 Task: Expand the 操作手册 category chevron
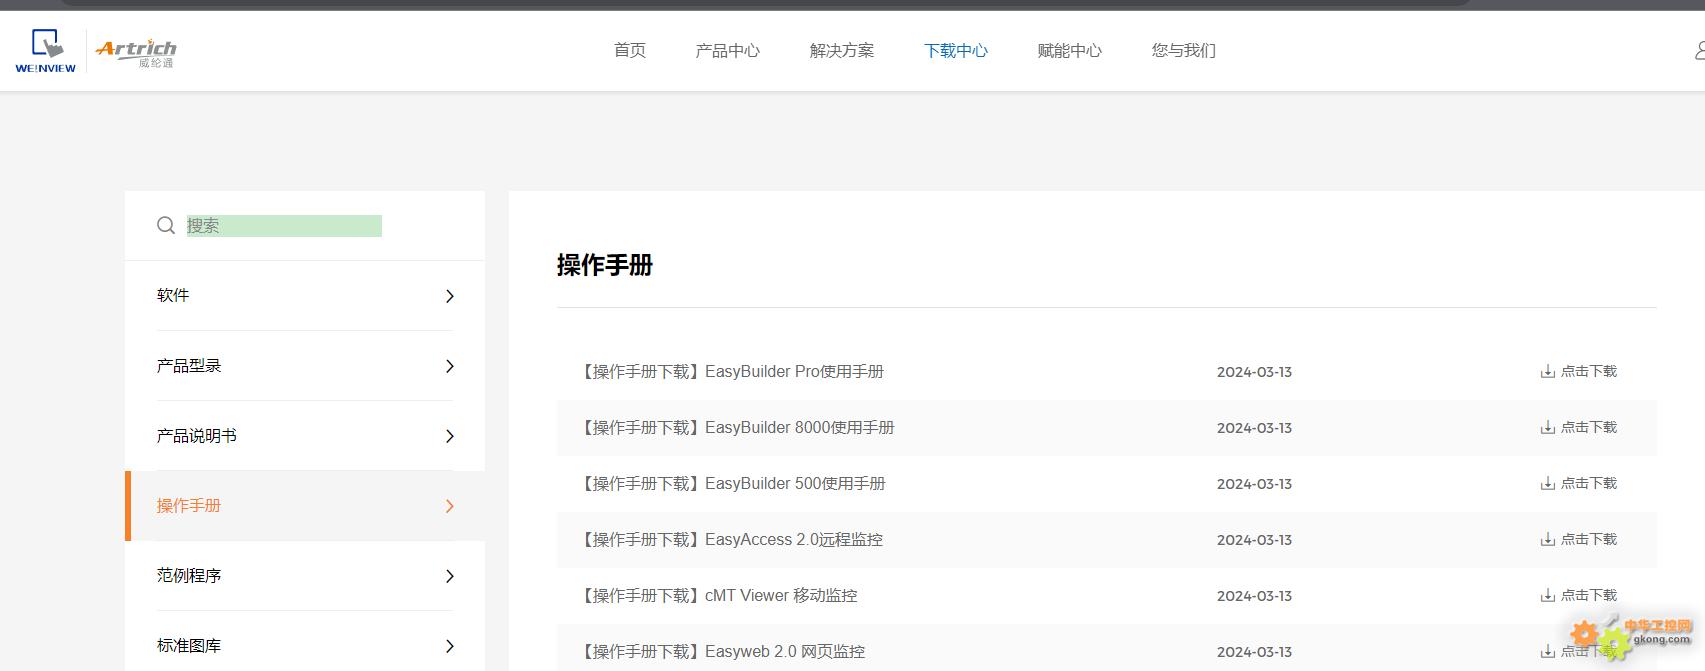pos(449,506)
